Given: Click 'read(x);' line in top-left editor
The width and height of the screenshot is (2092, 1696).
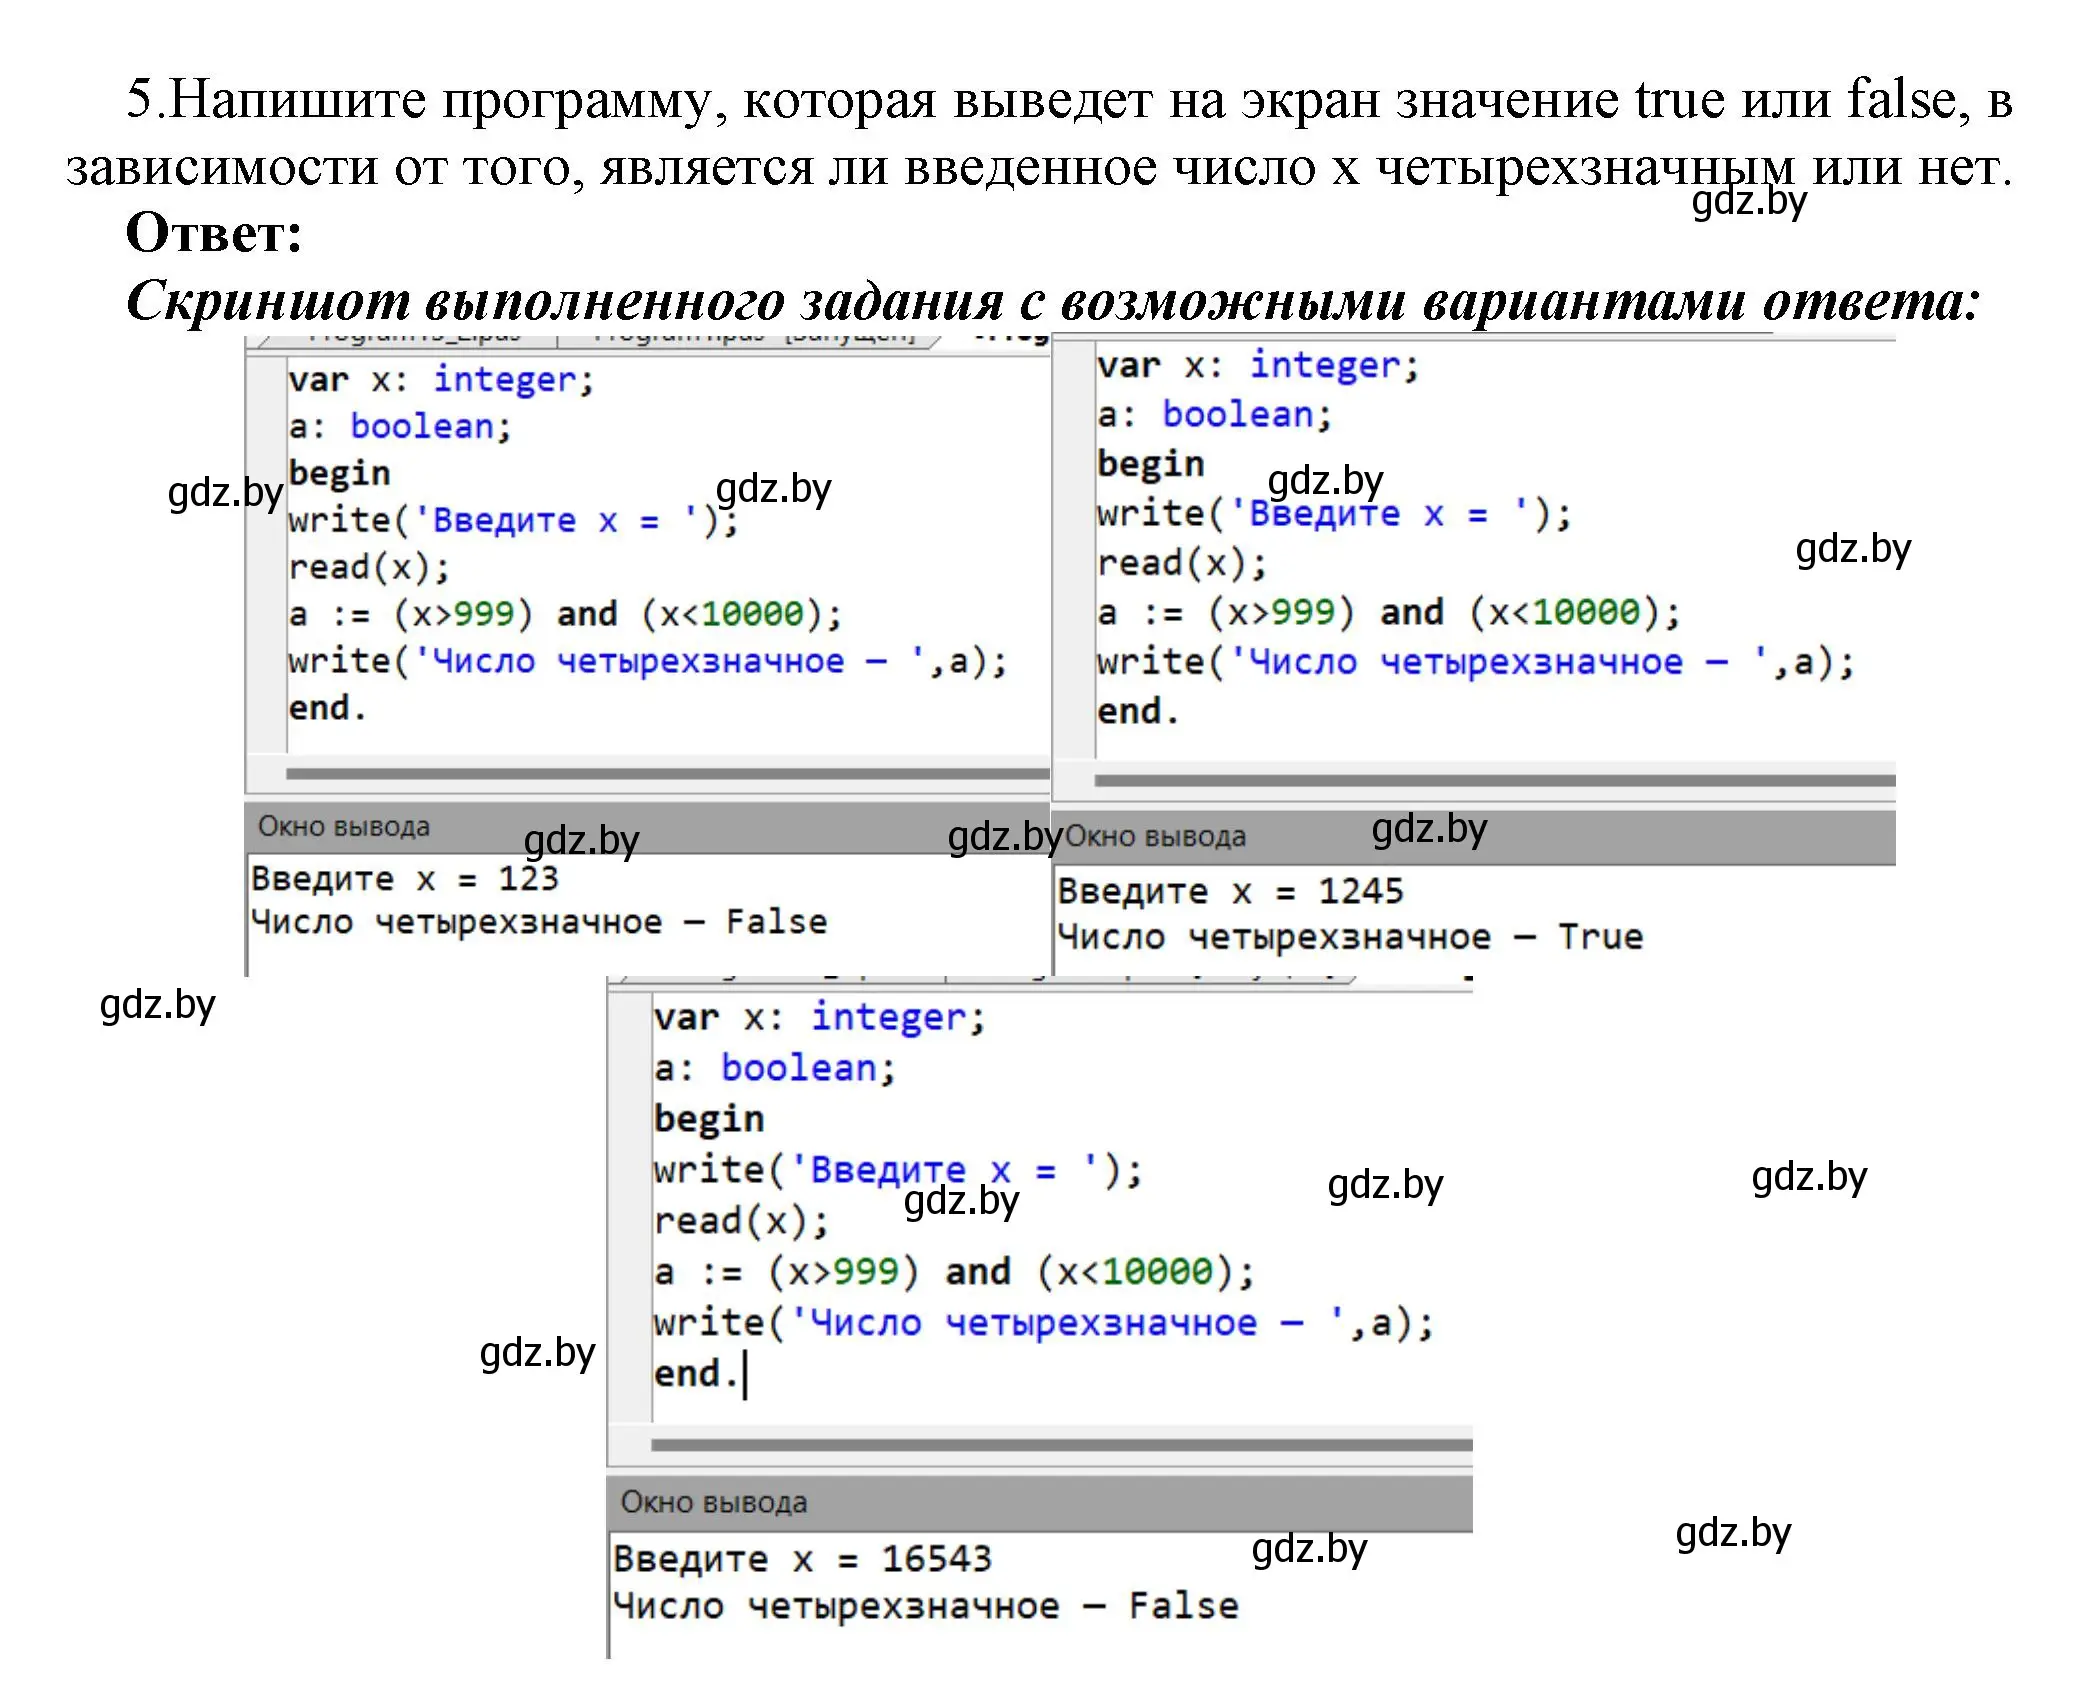Looking at the screenshot, I should (x=369, y=567).
